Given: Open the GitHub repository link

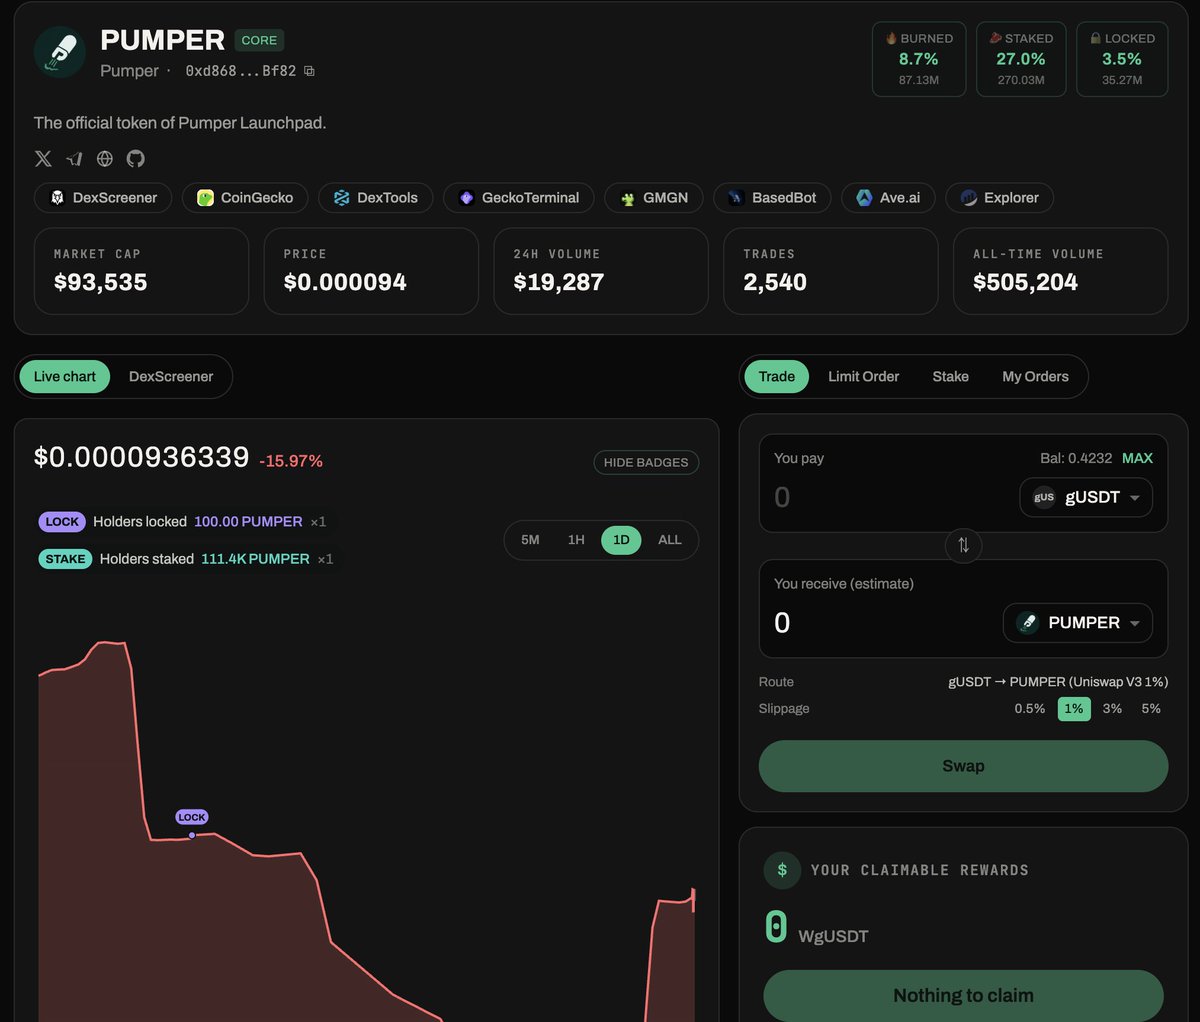Looking at the screenshot, I should tap(136, 158).
